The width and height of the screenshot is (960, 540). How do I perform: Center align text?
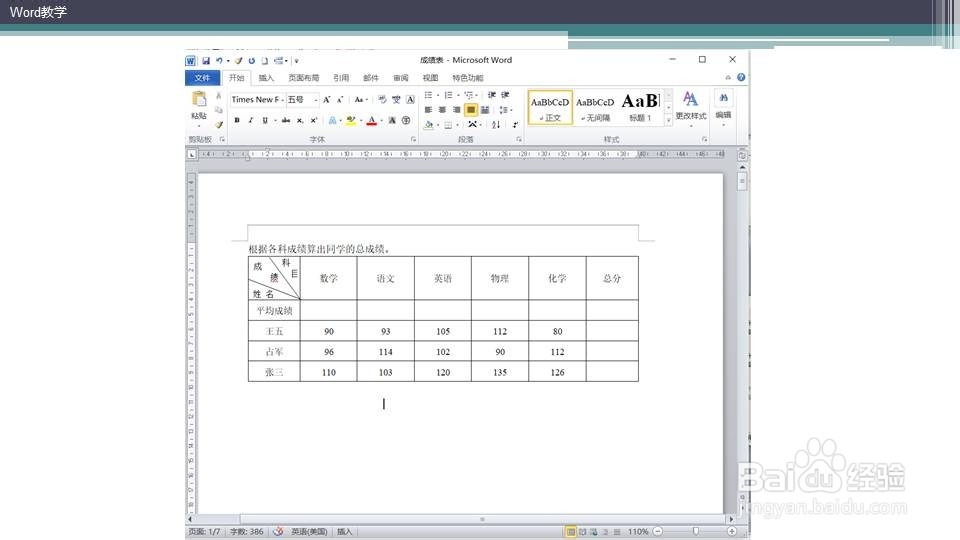pos(442,110)
